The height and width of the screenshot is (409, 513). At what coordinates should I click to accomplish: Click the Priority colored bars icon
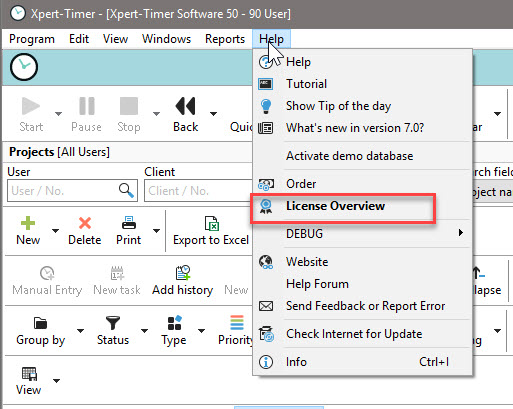click(x=237, y=323)
